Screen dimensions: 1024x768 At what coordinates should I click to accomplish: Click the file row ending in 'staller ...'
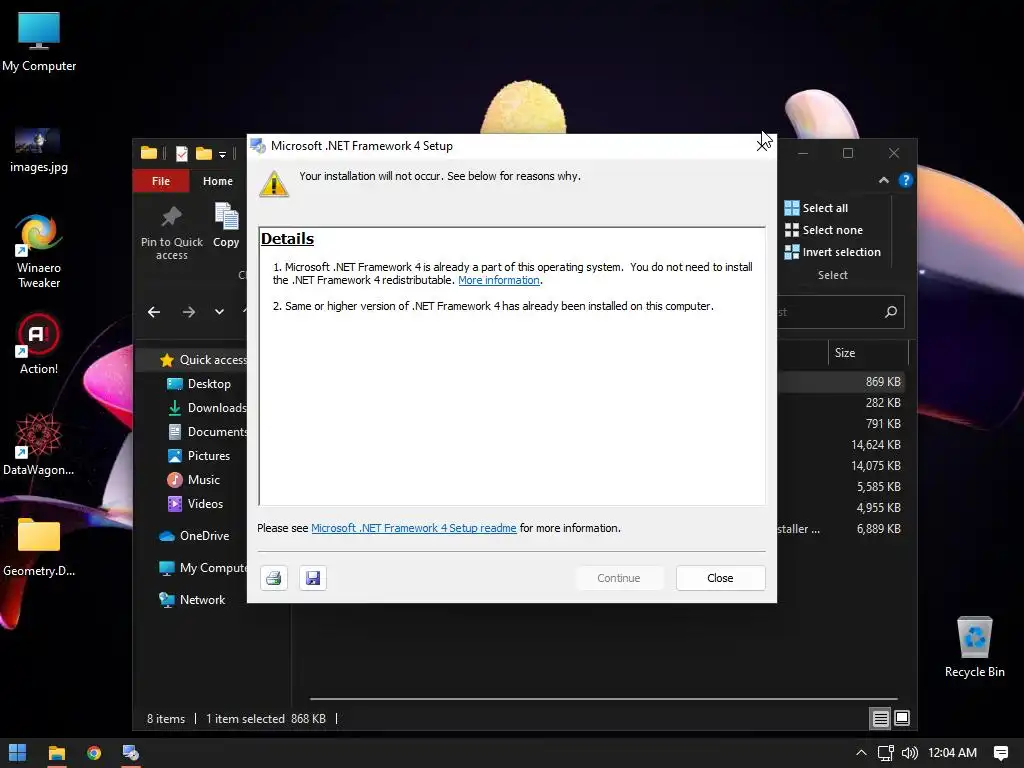click(842, 529)
